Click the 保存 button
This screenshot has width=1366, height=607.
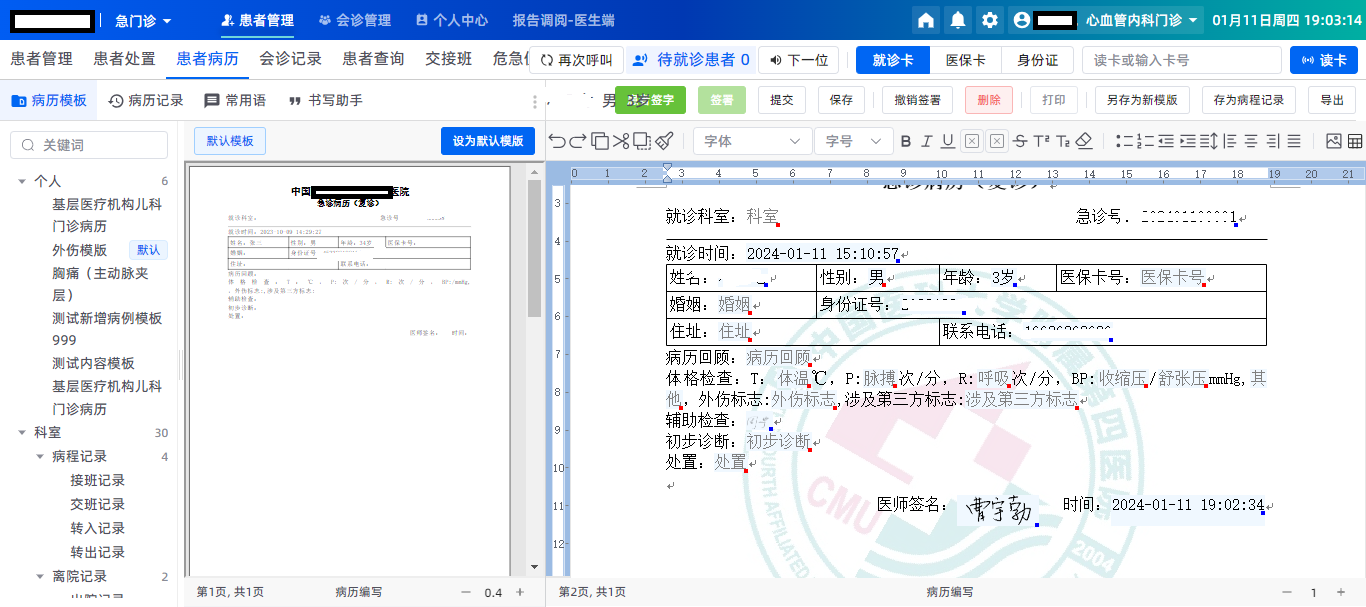(x=841, y=100)
